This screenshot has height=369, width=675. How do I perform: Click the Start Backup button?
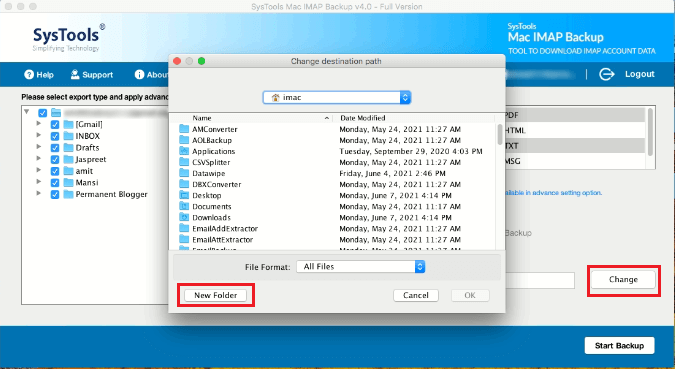pos(619,345)
